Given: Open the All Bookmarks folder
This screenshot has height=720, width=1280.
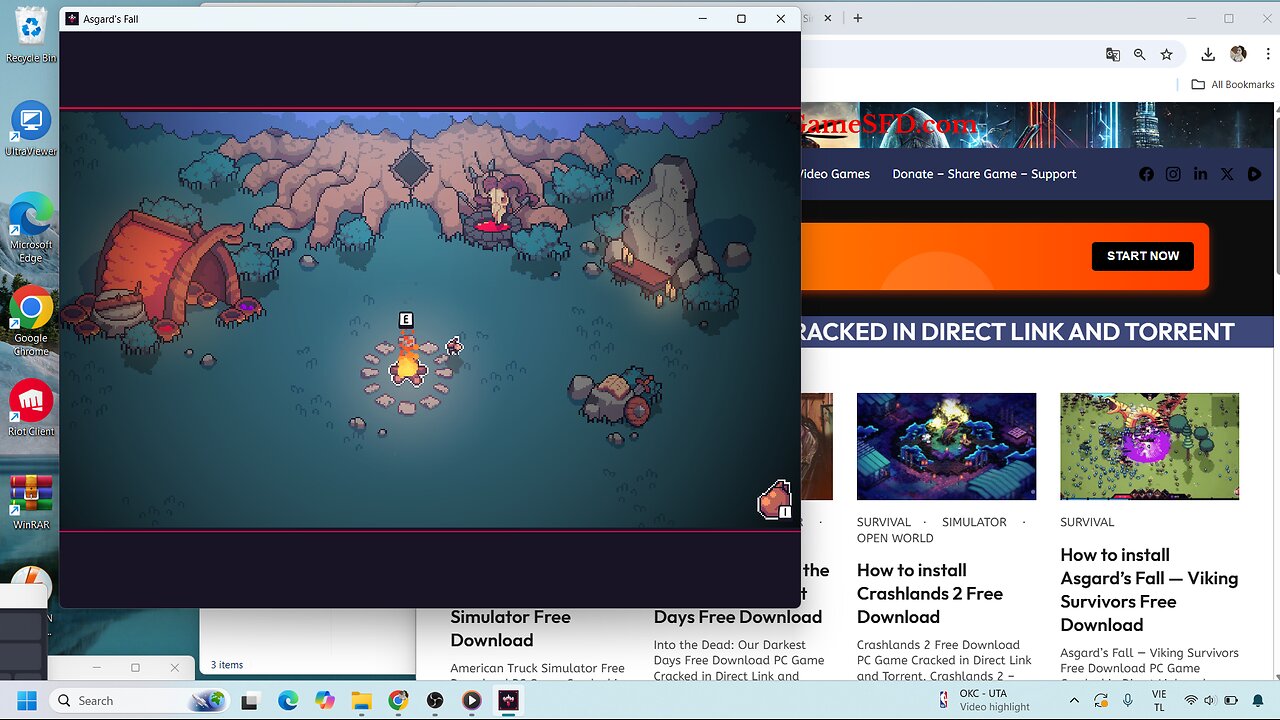Looking at the screenshot, I should coord(1233,85).
